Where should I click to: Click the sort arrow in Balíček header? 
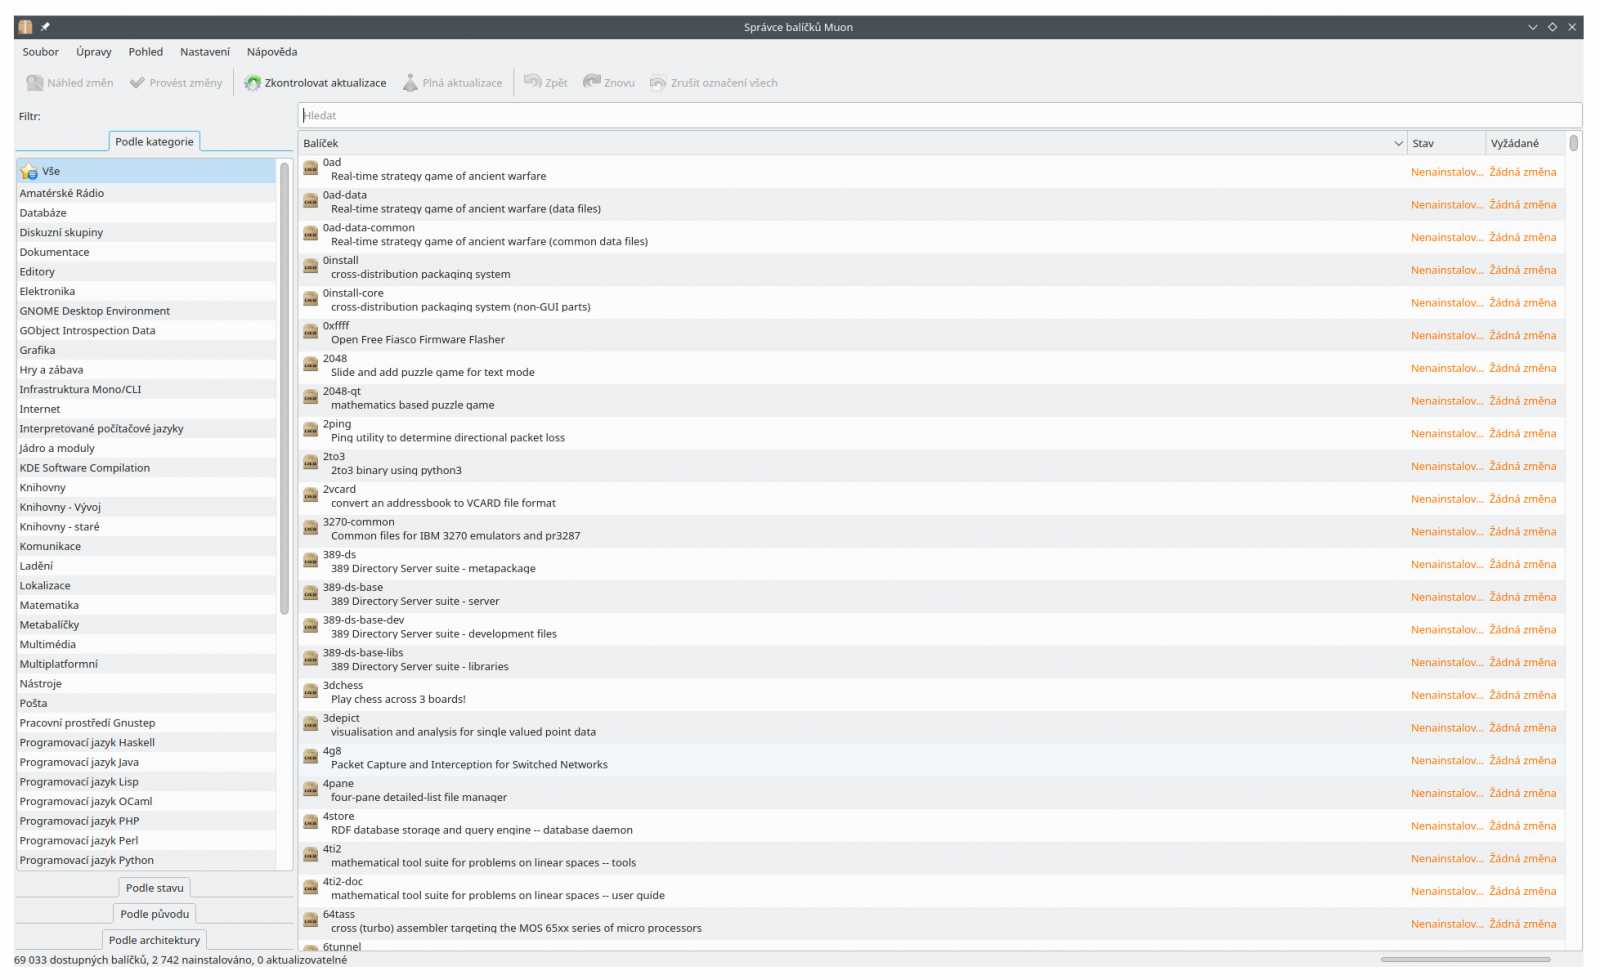(1399, 144)
